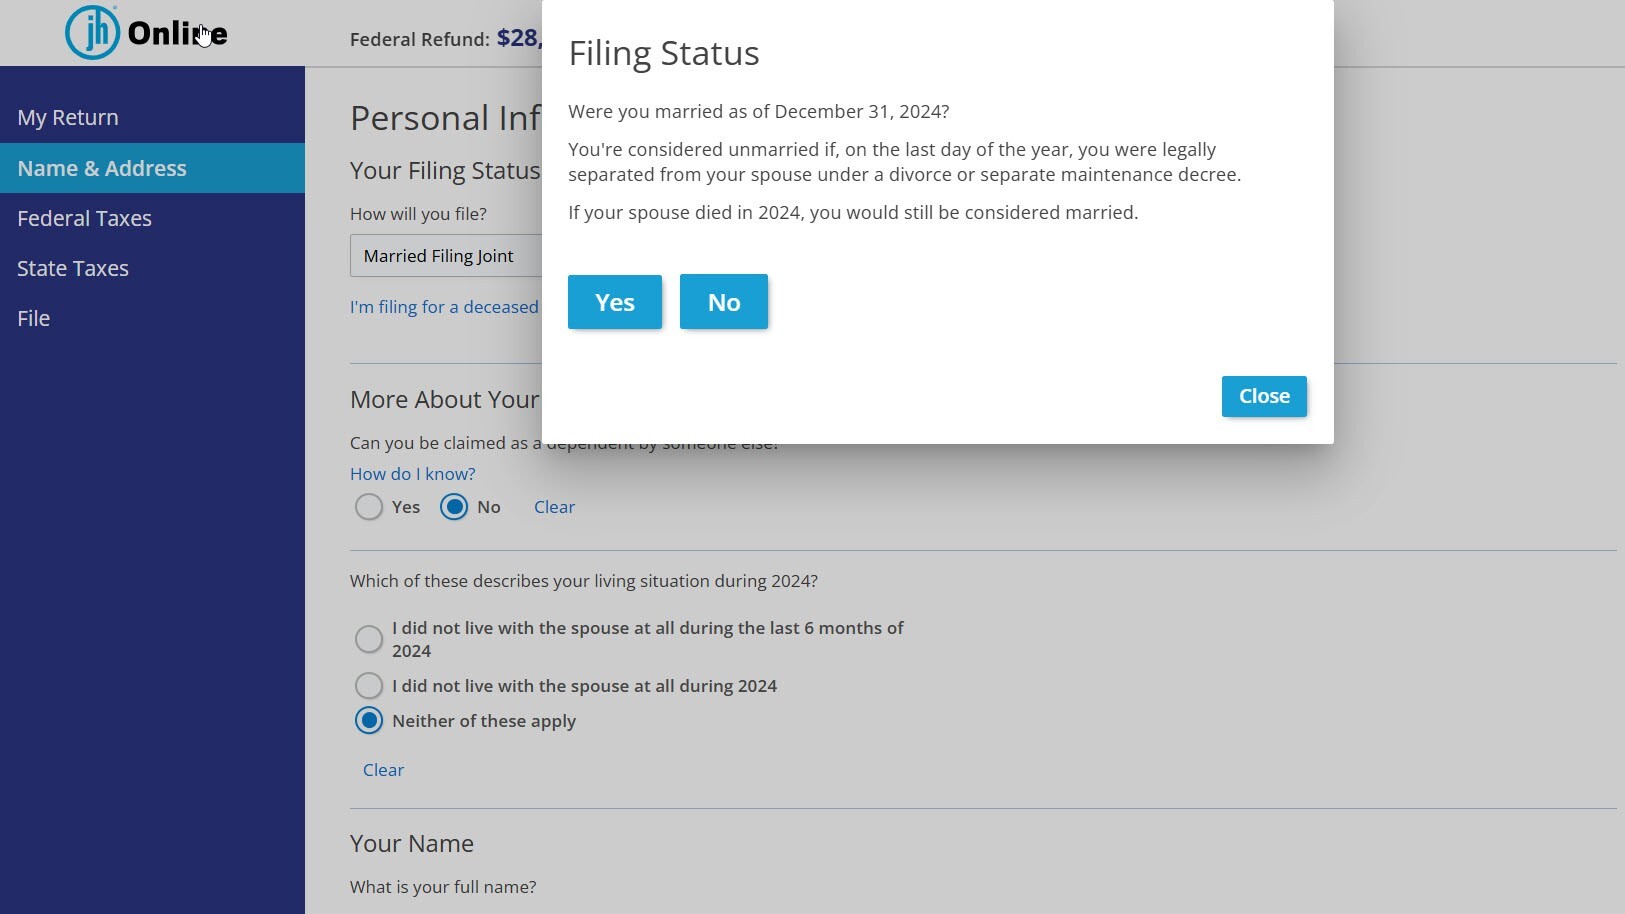The image size is (1625, 914).
Task: Answer Yes in the Filing Status dialog
Action: pos(614,301)
